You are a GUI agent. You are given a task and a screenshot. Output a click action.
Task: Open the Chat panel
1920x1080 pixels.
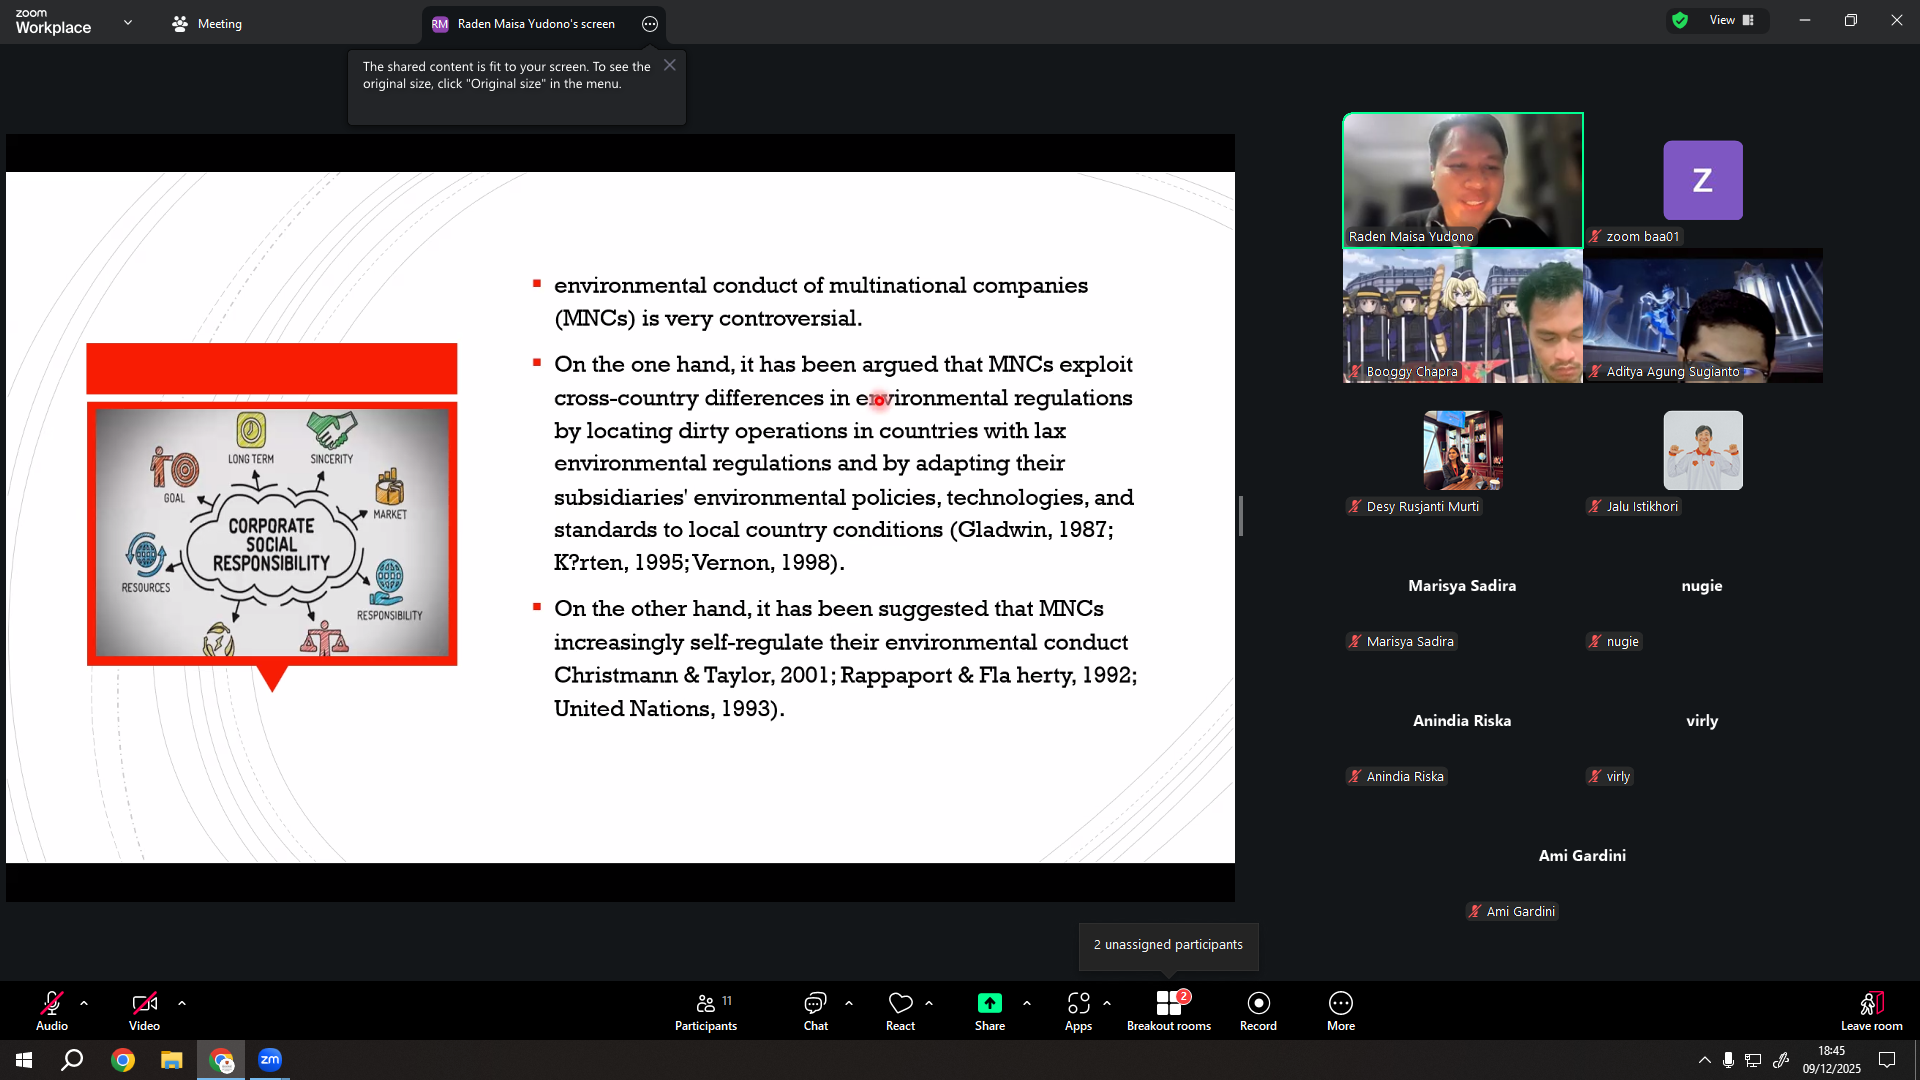(816, 1011)
